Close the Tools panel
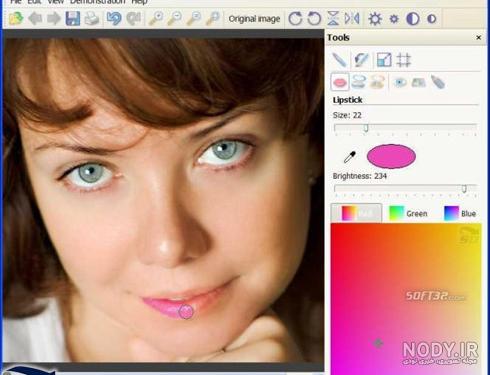 point(479,38)
